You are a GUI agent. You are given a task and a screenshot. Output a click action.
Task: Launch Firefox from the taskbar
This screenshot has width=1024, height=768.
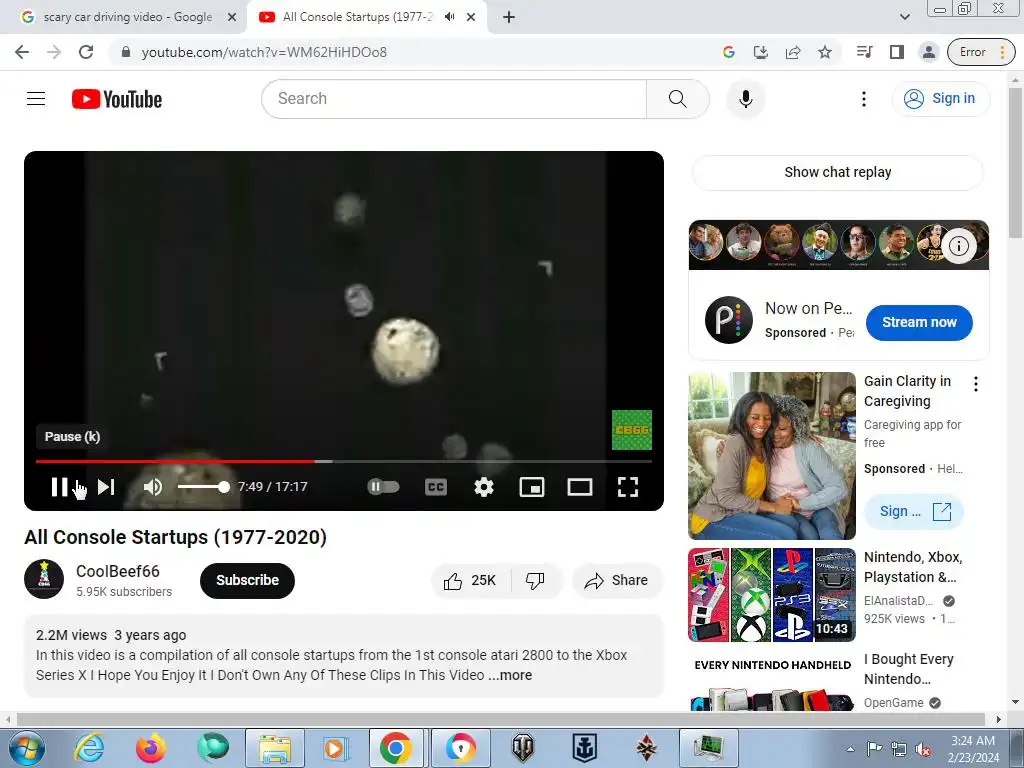pos(150,748)
